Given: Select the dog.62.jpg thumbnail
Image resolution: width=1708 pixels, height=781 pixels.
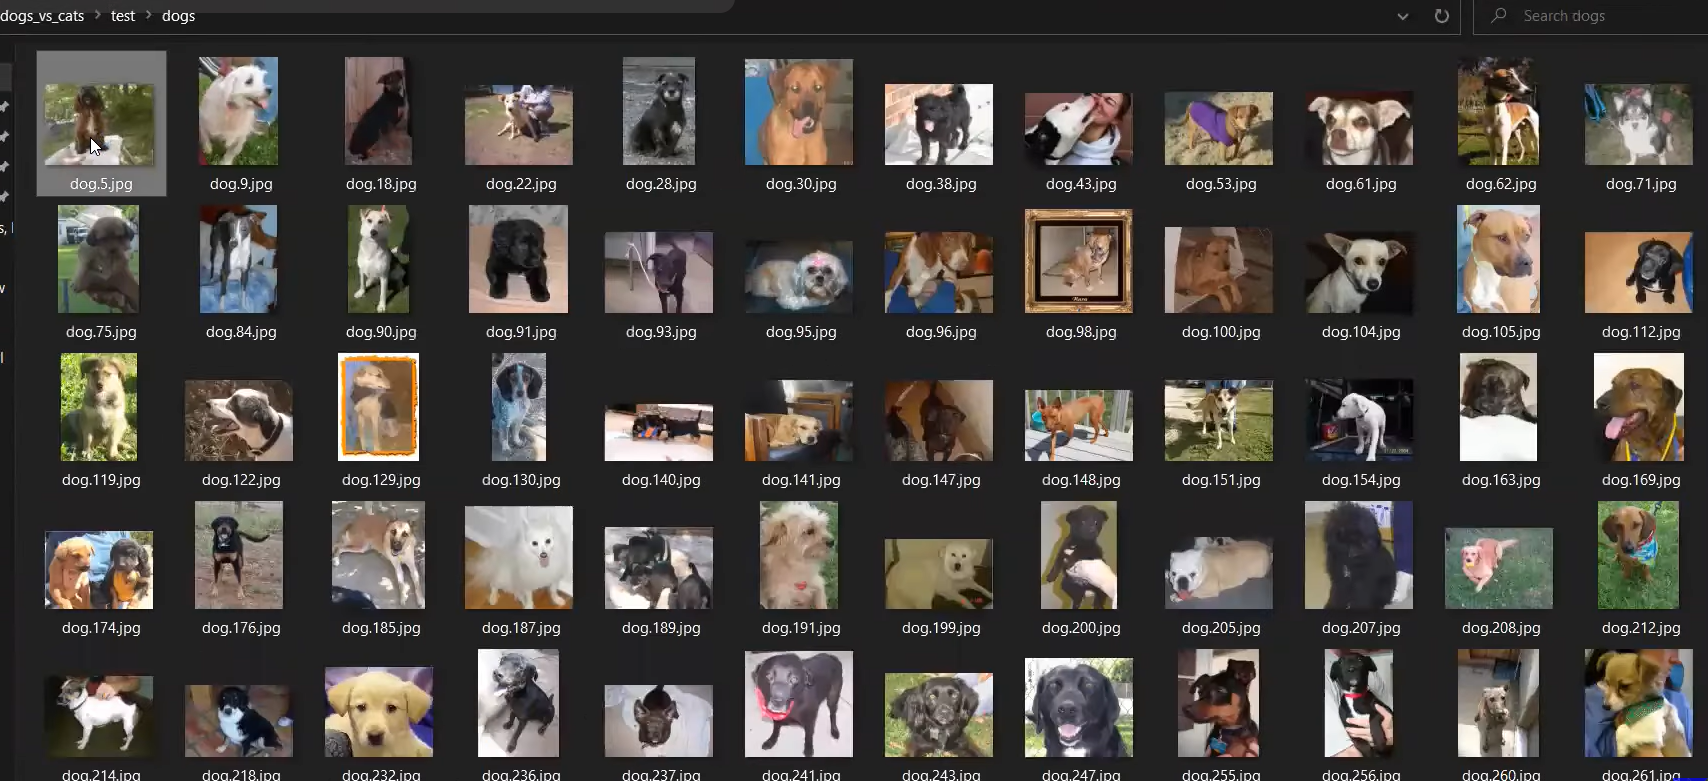Looking at the screenshot, I should pos(1498,111).
